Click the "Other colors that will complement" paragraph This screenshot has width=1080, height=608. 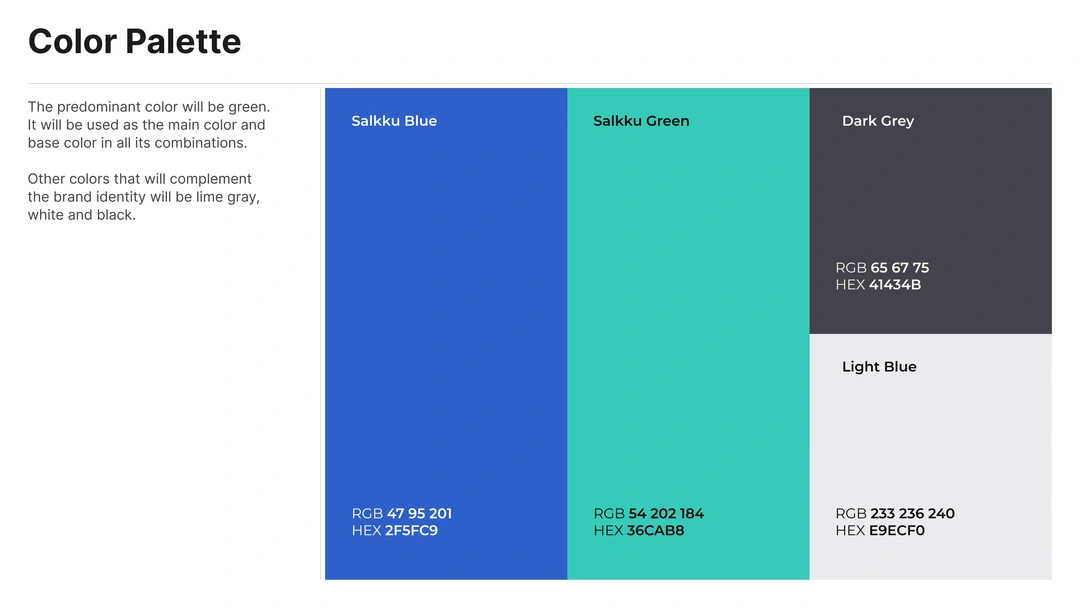pyautogui.click(x=143, y=197)
